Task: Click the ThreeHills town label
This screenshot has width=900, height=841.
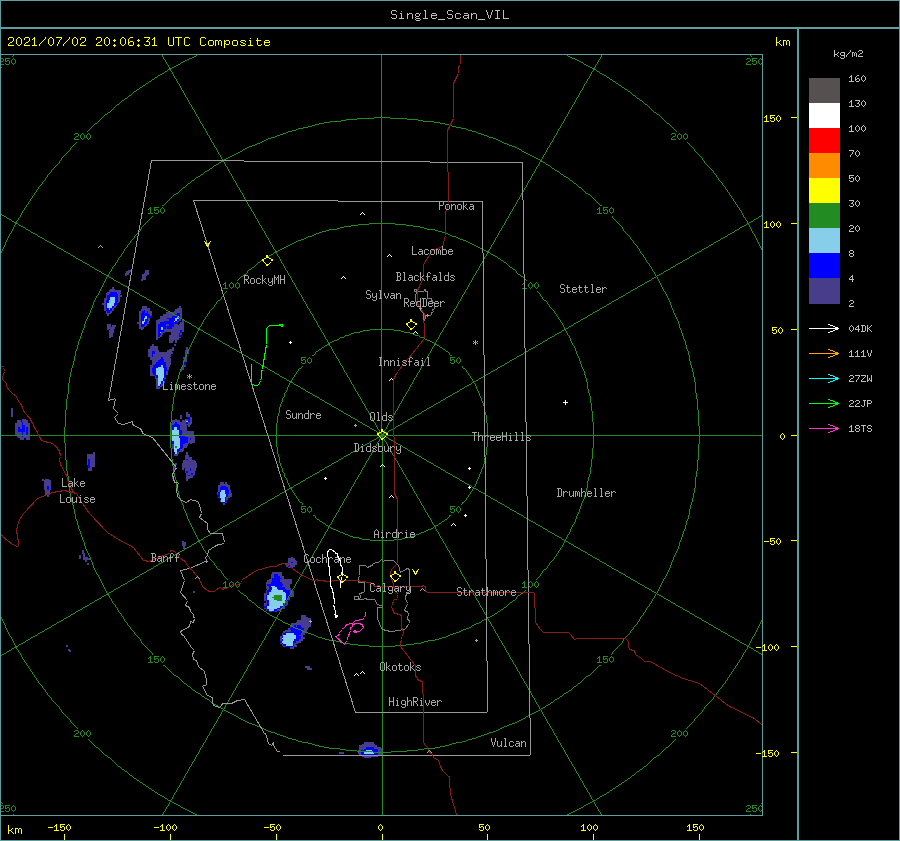Action: (x=501, y=437)
